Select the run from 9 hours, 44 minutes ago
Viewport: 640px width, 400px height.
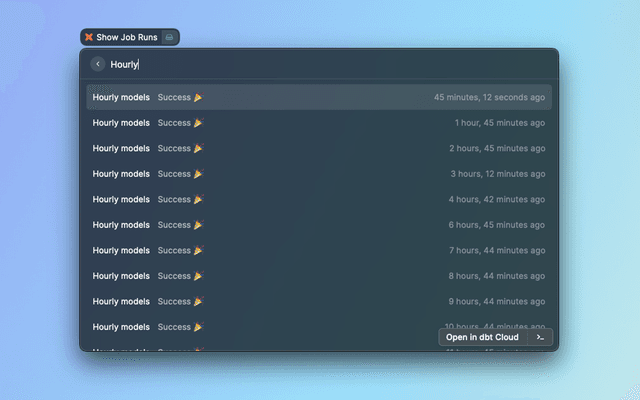tap(319, 301)
